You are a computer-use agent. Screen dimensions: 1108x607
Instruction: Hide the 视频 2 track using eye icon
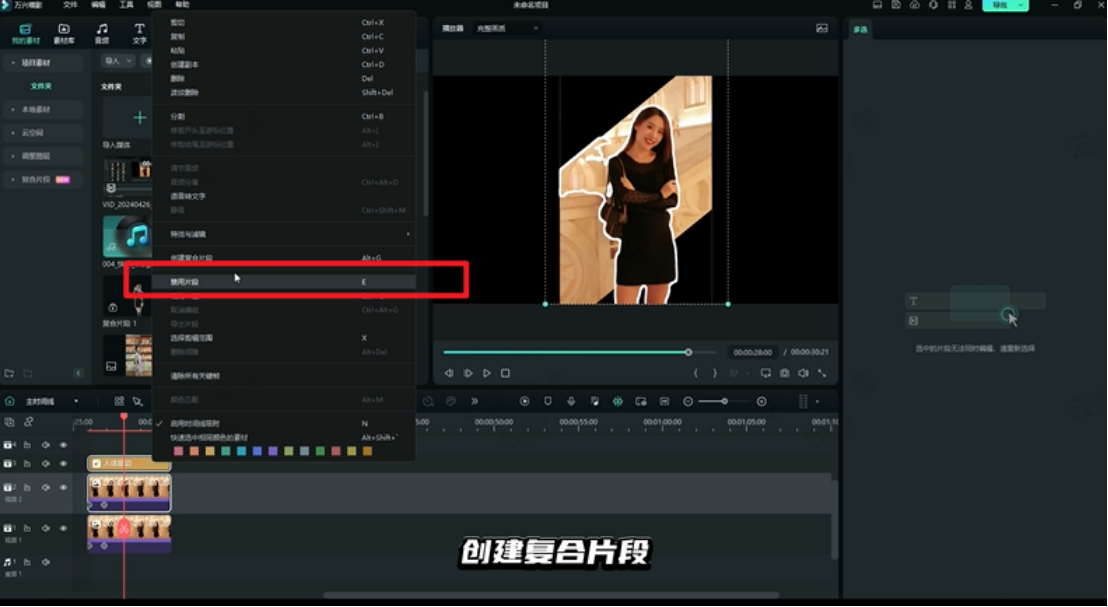(63, 488)
